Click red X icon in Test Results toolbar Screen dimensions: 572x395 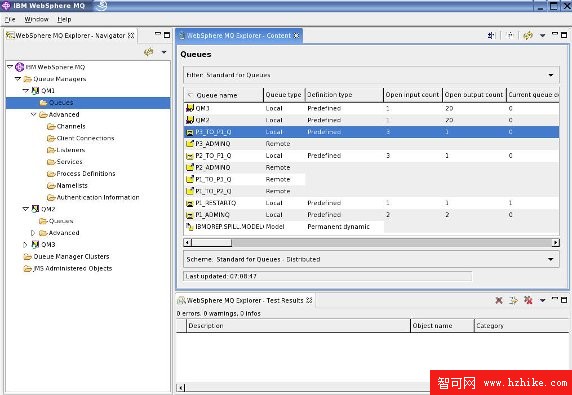pos(499,300)
